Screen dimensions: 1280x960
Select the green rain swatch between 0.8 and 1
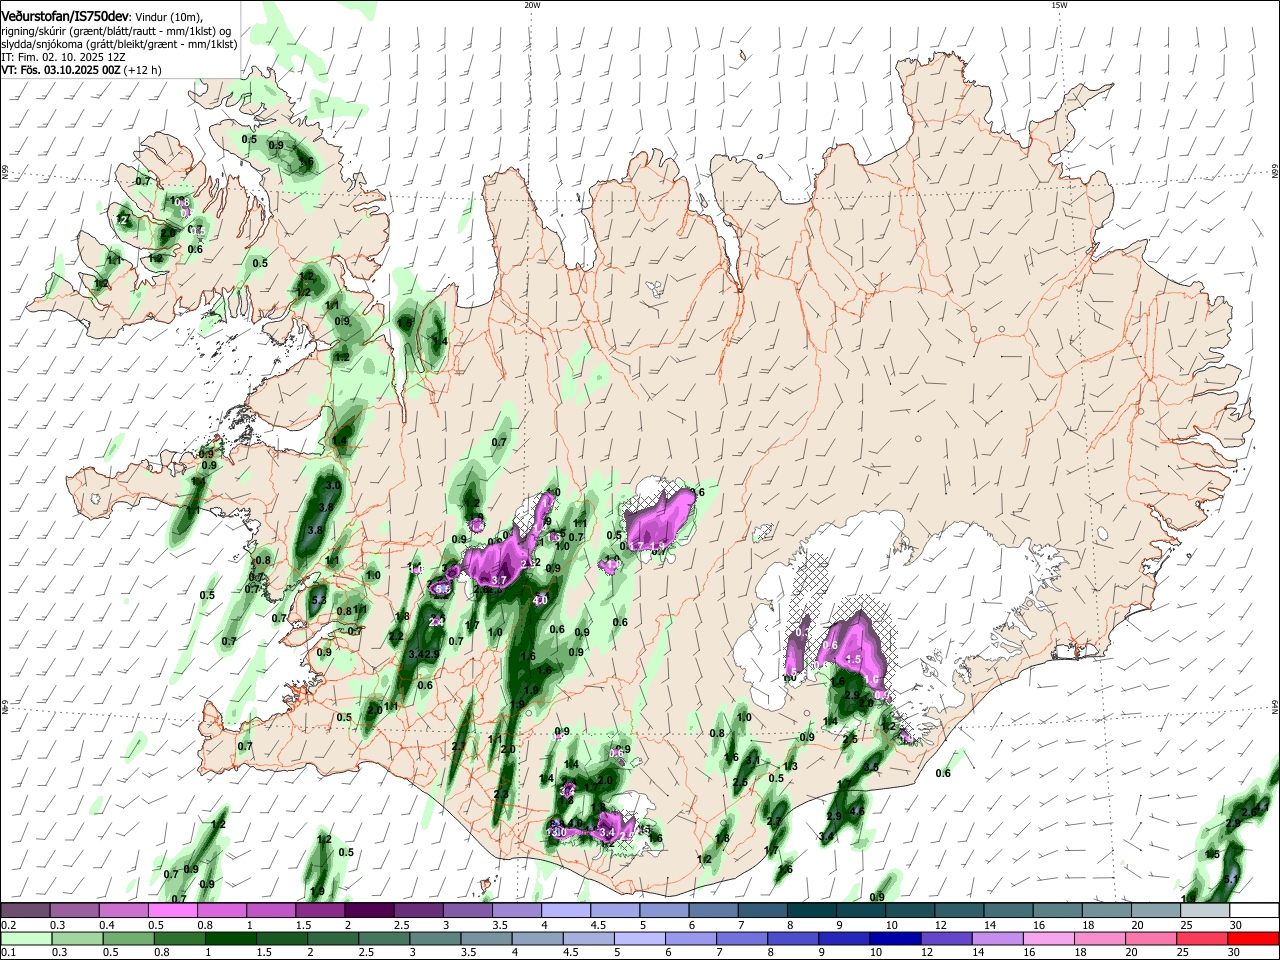point(179,938)
